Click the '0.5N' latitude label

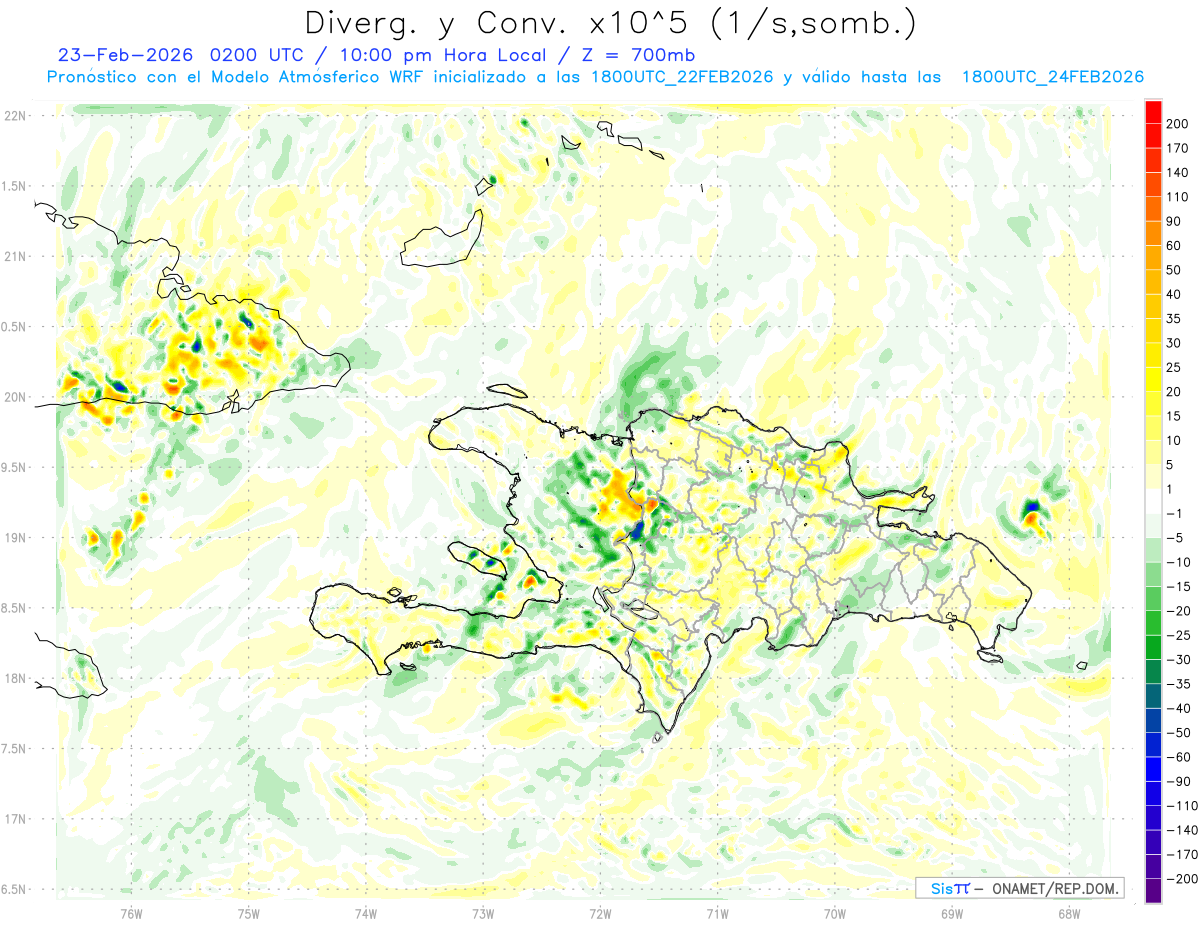(14, 327)
